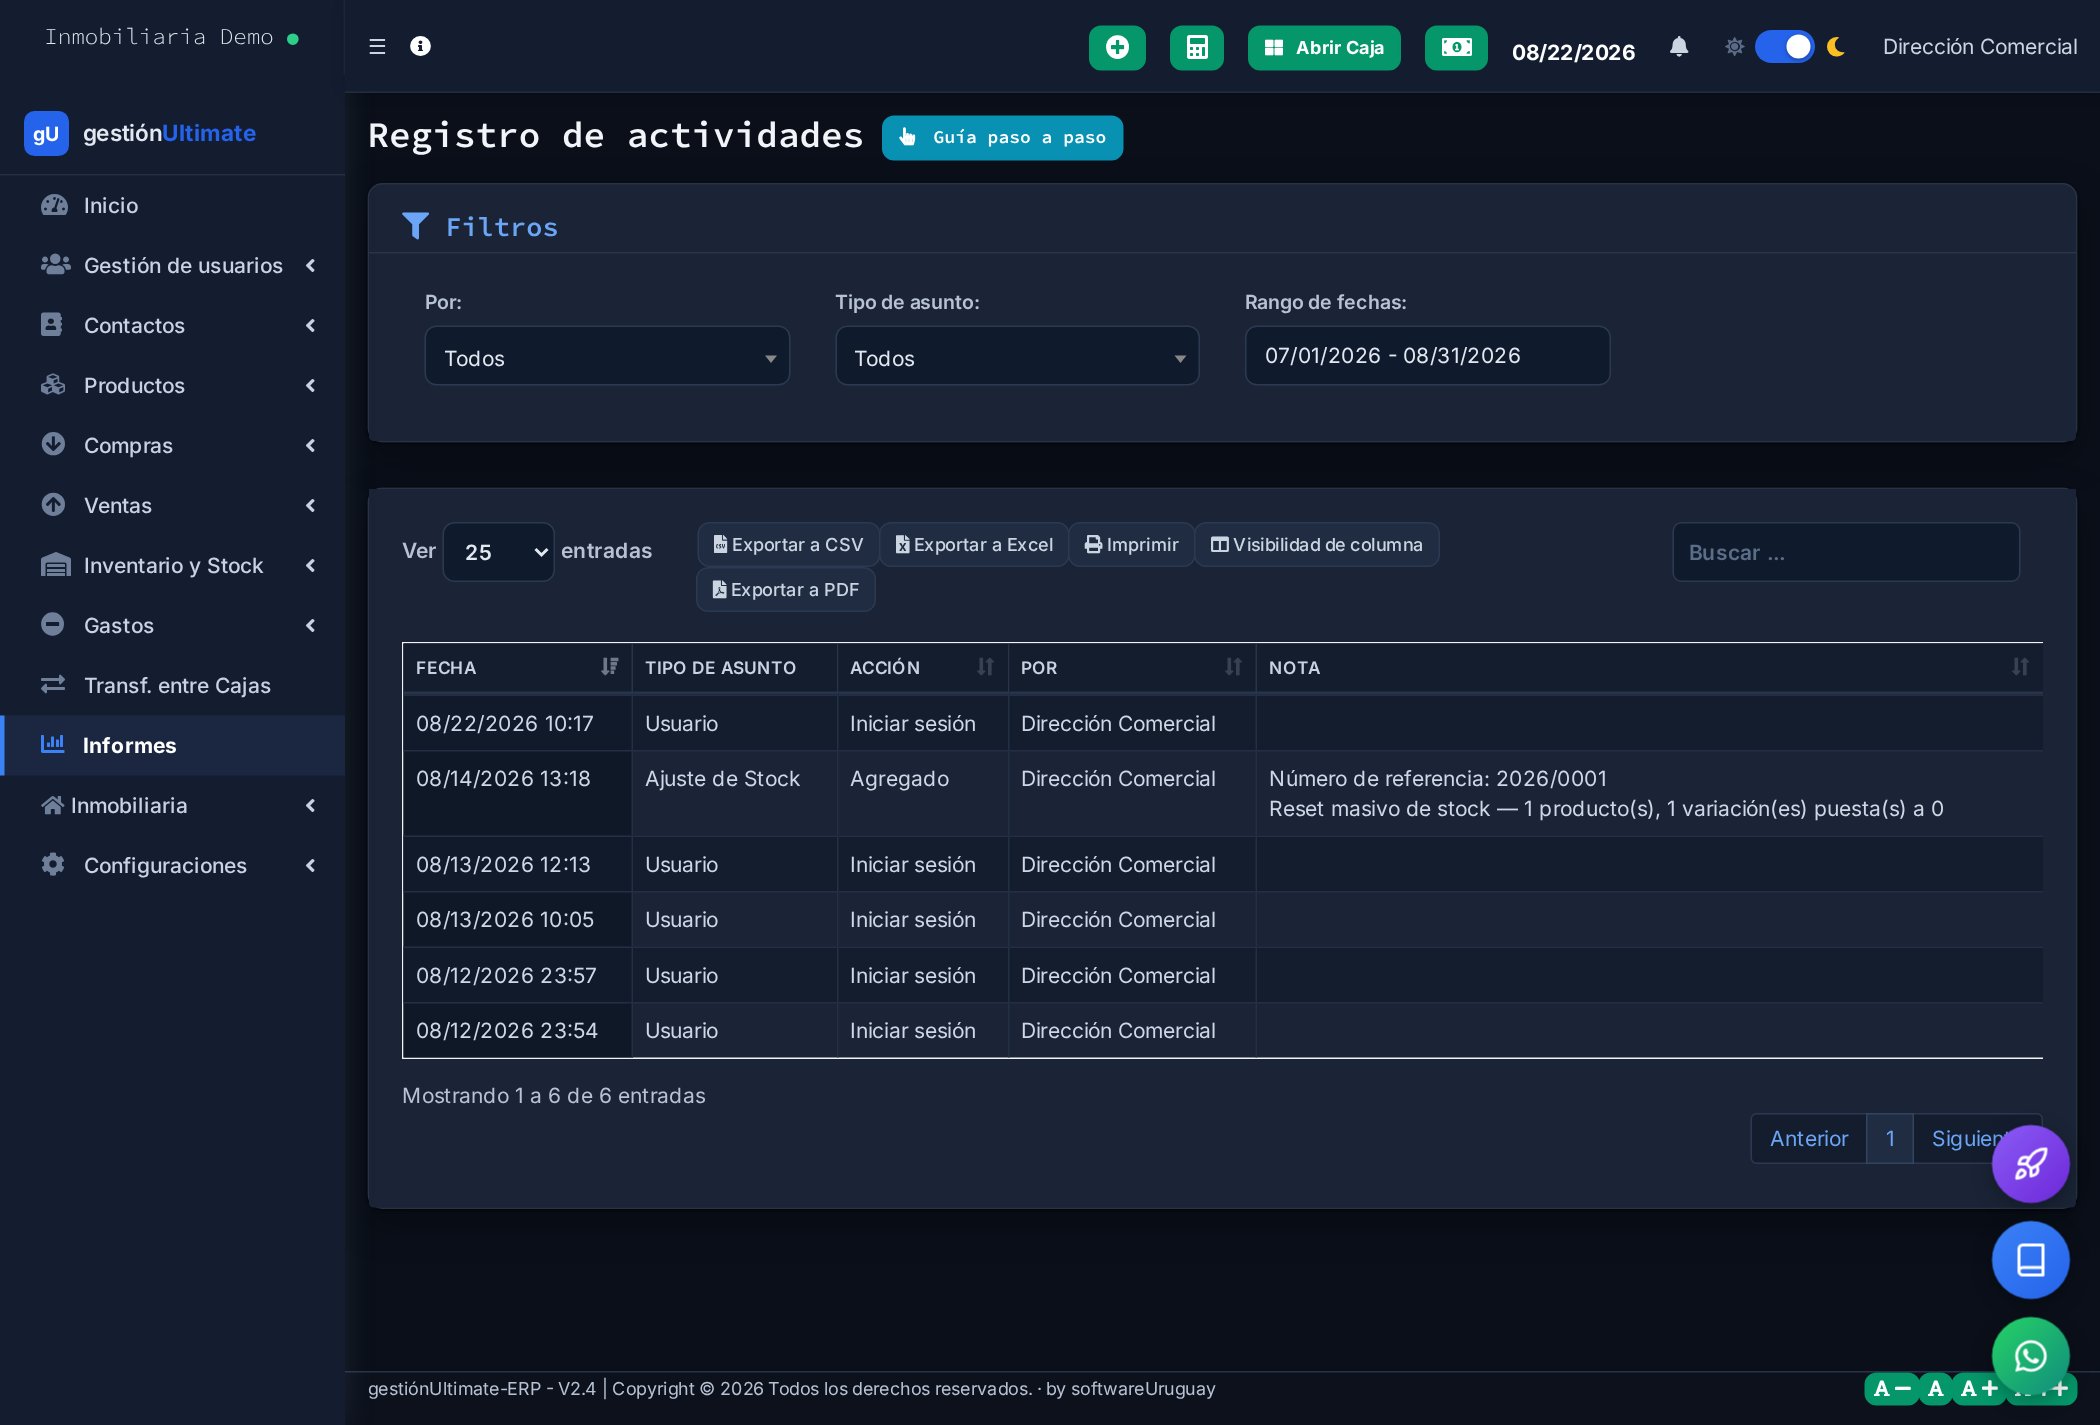The height and width of the screenshot is (1425, 2100).
Task: Expand the Contactos sidebar menu
Action: click(174, 325)
